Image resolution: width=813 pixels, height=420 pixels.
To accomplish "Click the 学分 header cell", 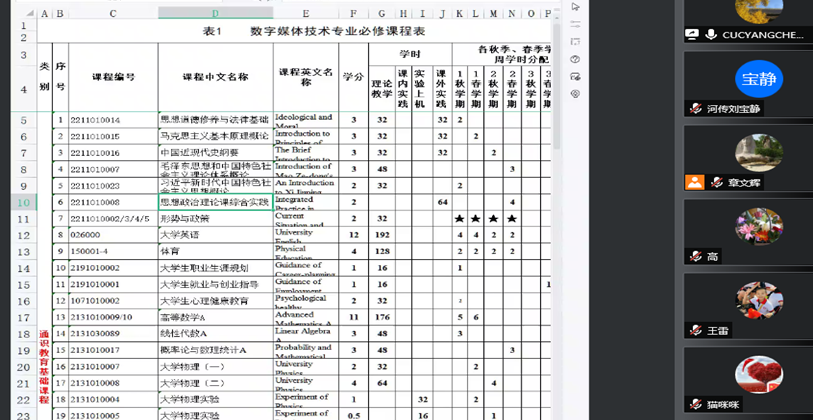I will coord(354,77).
